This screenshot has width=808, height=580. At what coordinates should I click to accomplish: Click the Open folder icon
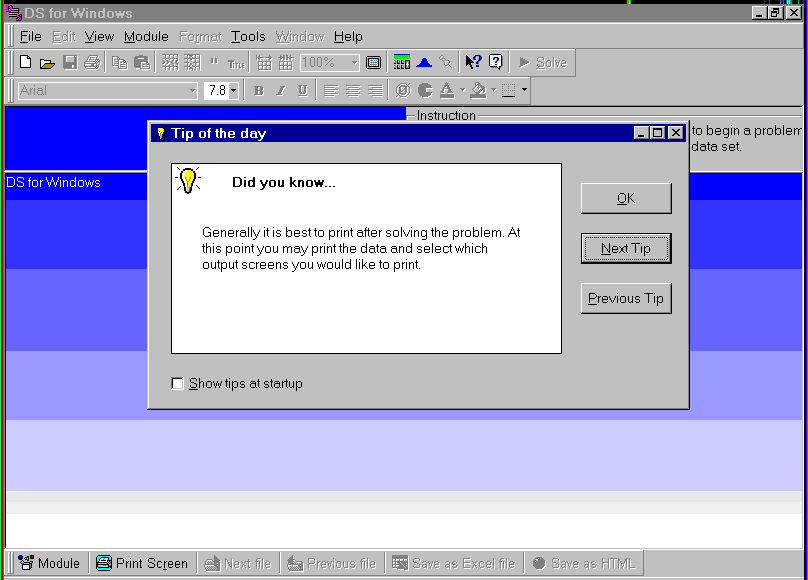(x=47, y=63)
